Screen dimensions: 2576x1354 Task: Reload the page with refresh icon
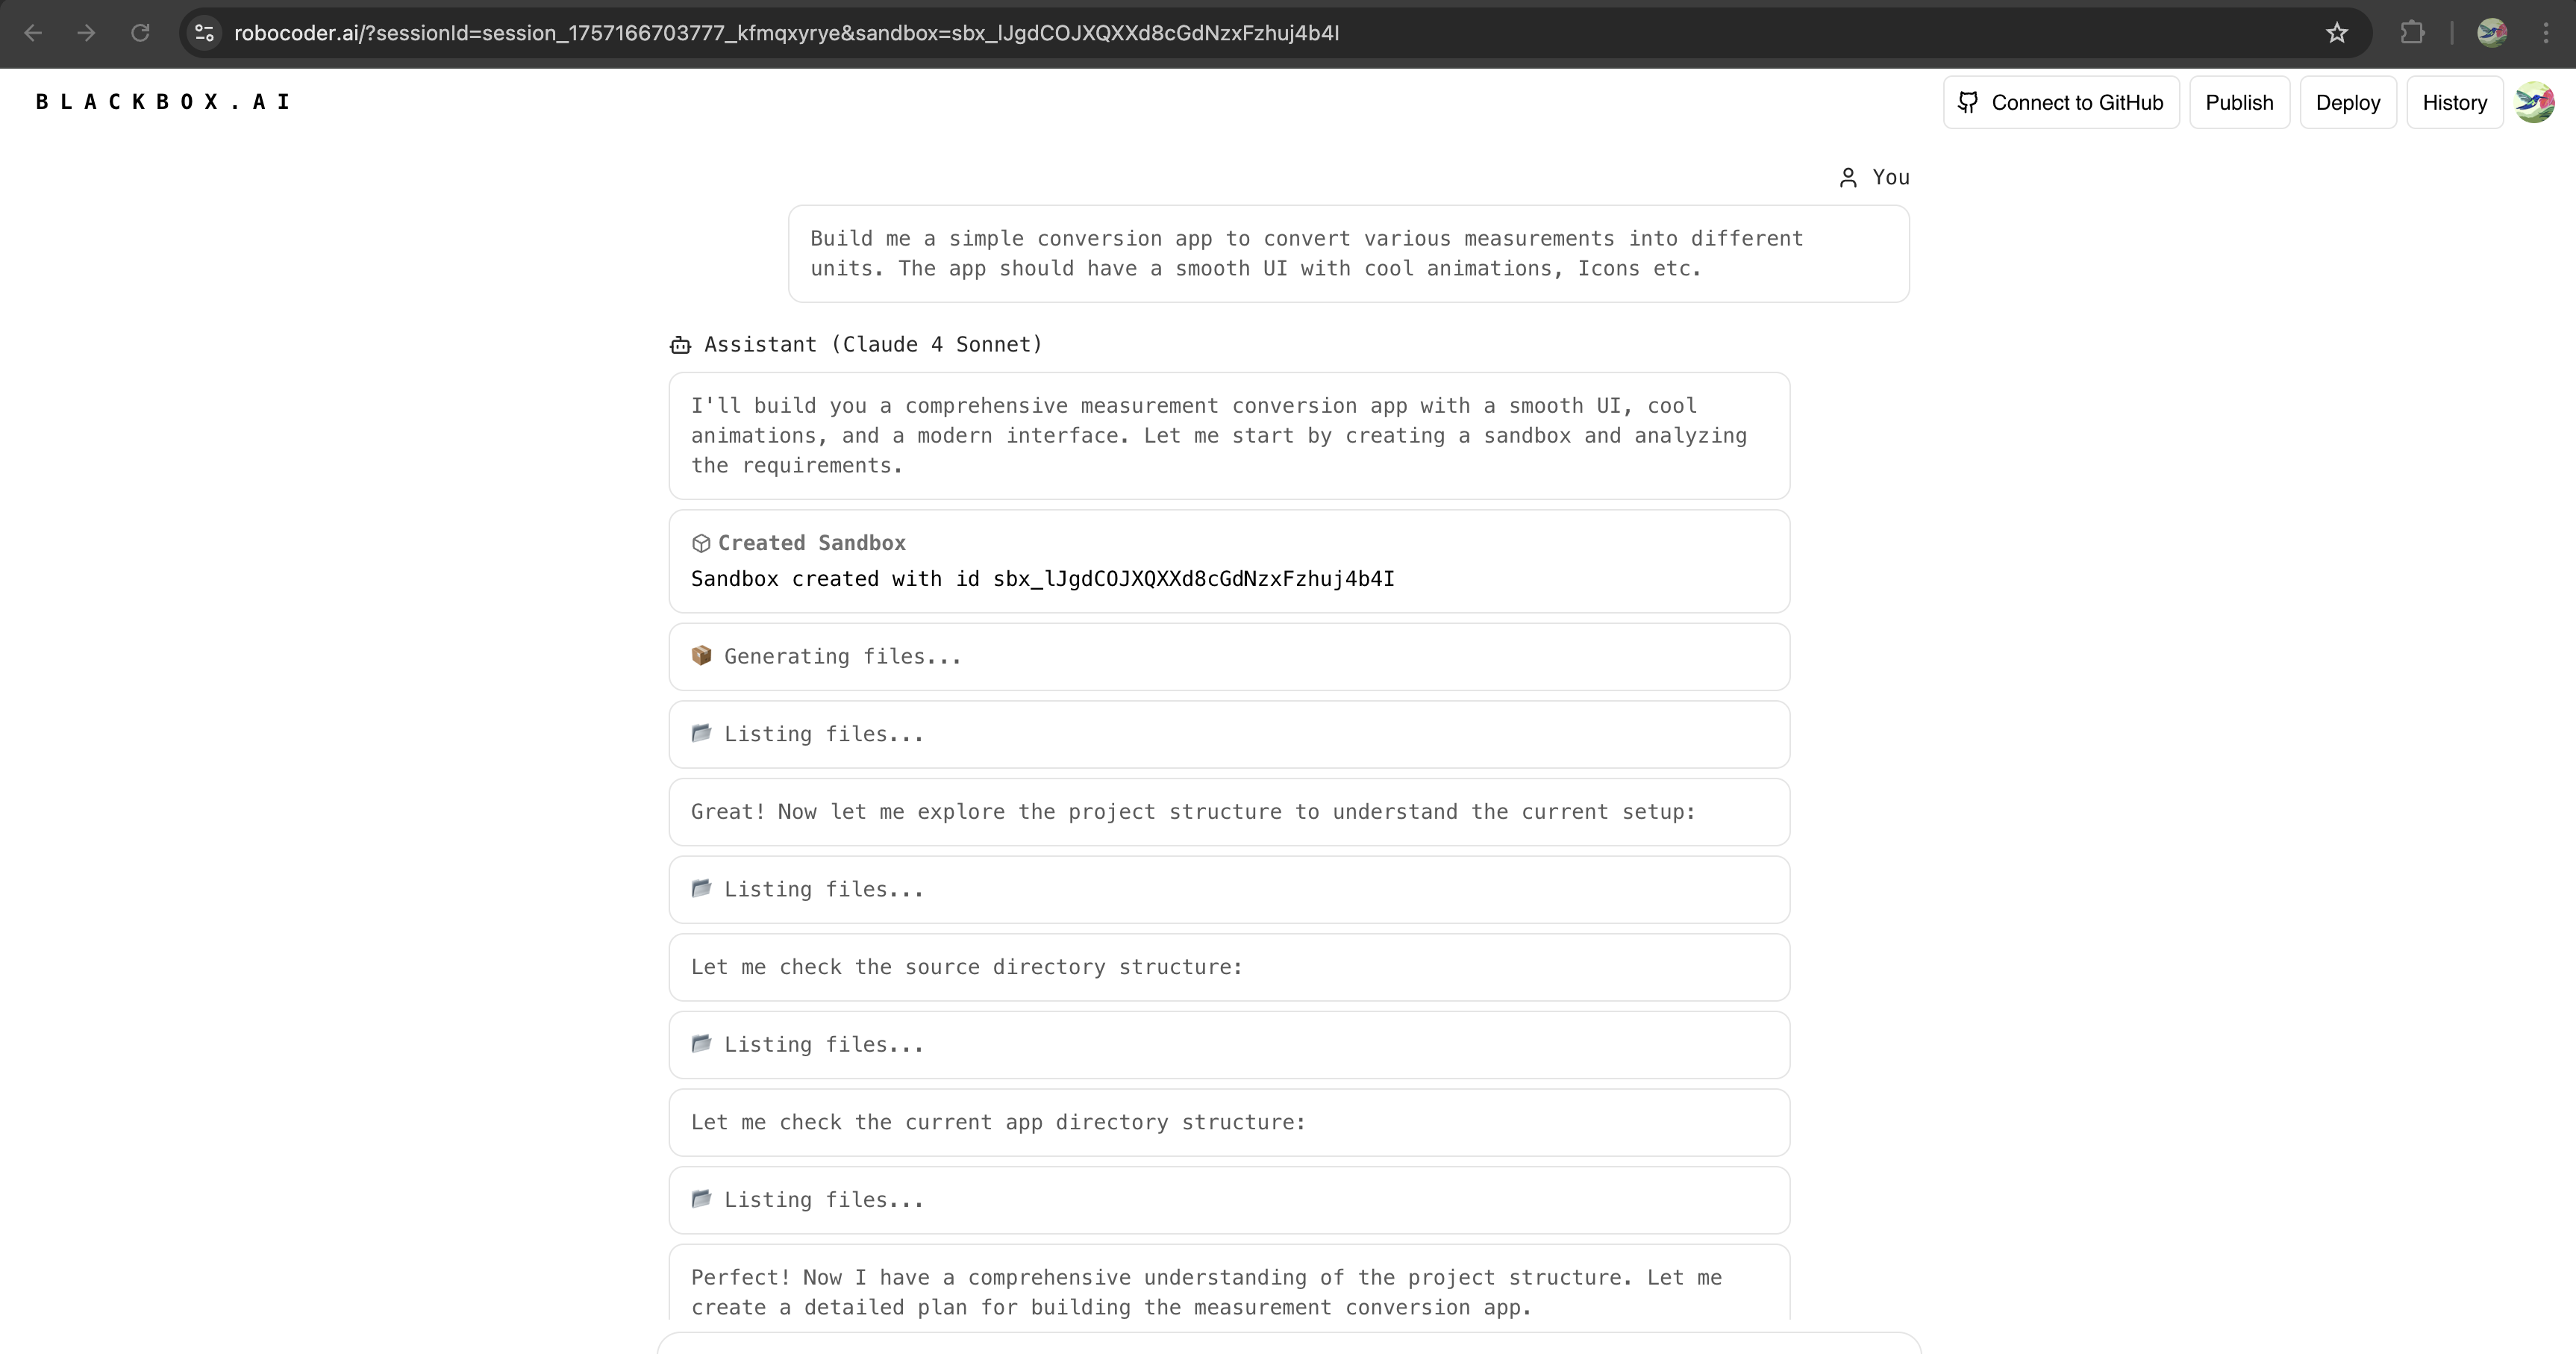tap(140, 33)
